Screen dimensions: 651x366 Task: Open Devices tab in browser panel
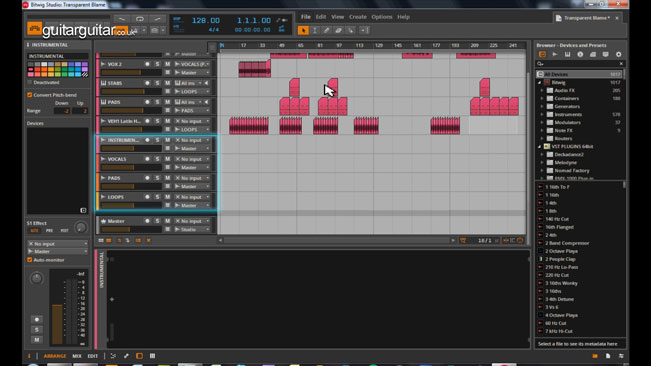pos(542,54)
